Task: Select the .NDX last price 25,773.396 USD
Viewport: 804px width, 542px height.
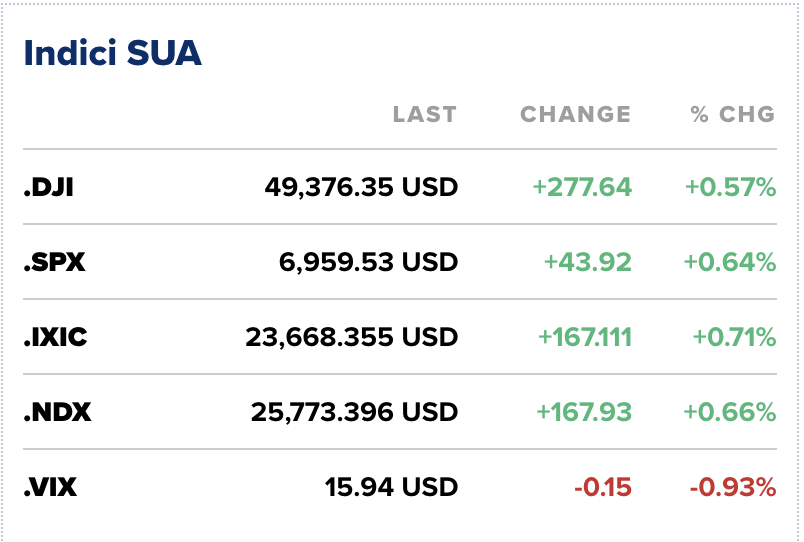Action: tap(351, 412)
